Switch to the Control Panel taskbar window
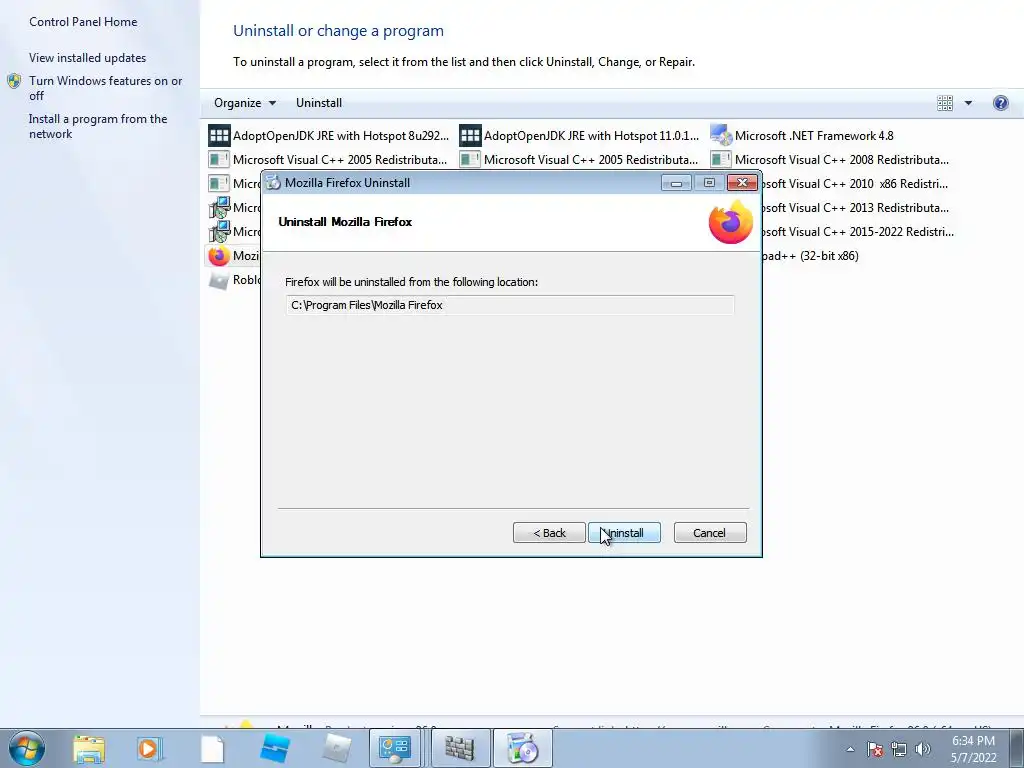Viewport: 1024px width, 768px height. [x=396, y=748]
